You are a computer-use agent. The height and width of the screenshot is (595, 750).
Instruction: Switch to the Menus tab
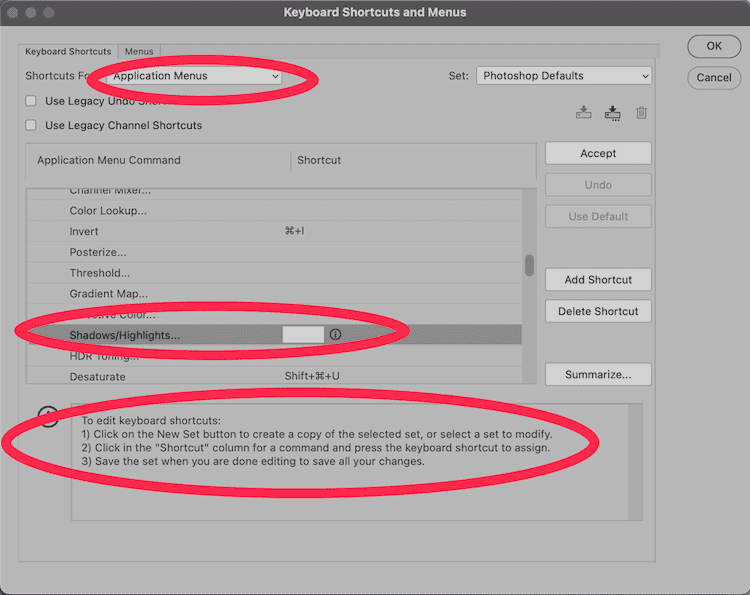coord(139,51)
